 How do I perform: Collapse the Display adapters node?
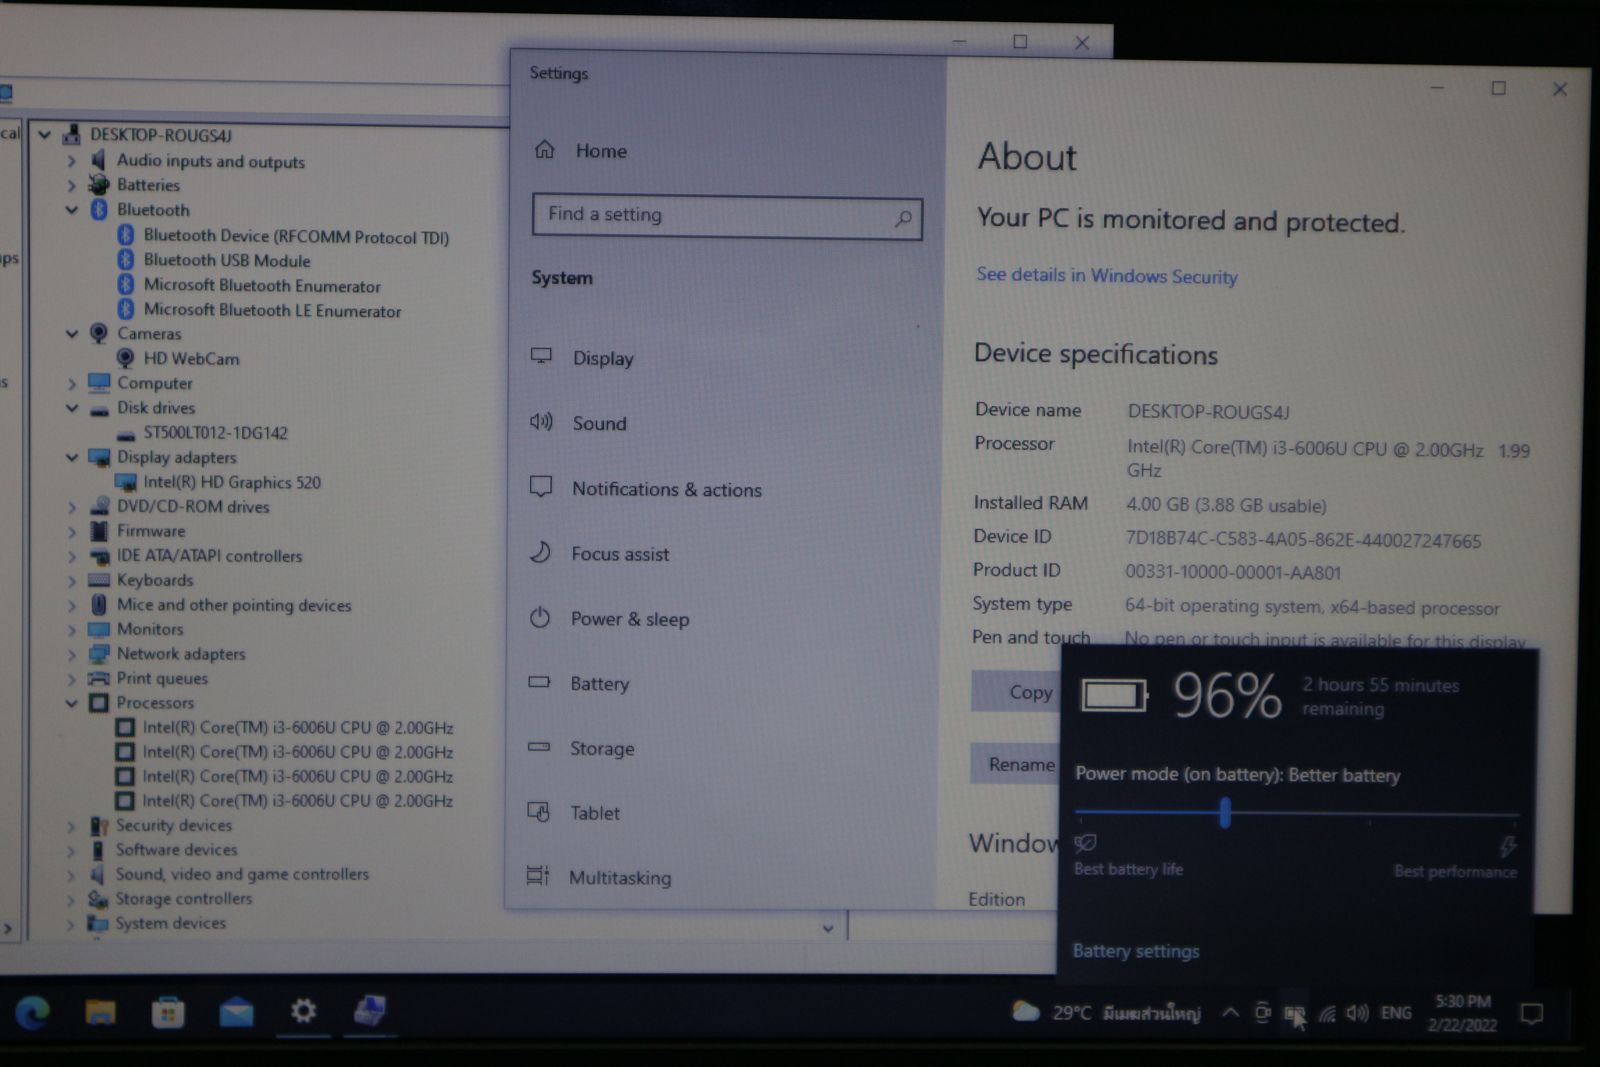tap(71, 457)
